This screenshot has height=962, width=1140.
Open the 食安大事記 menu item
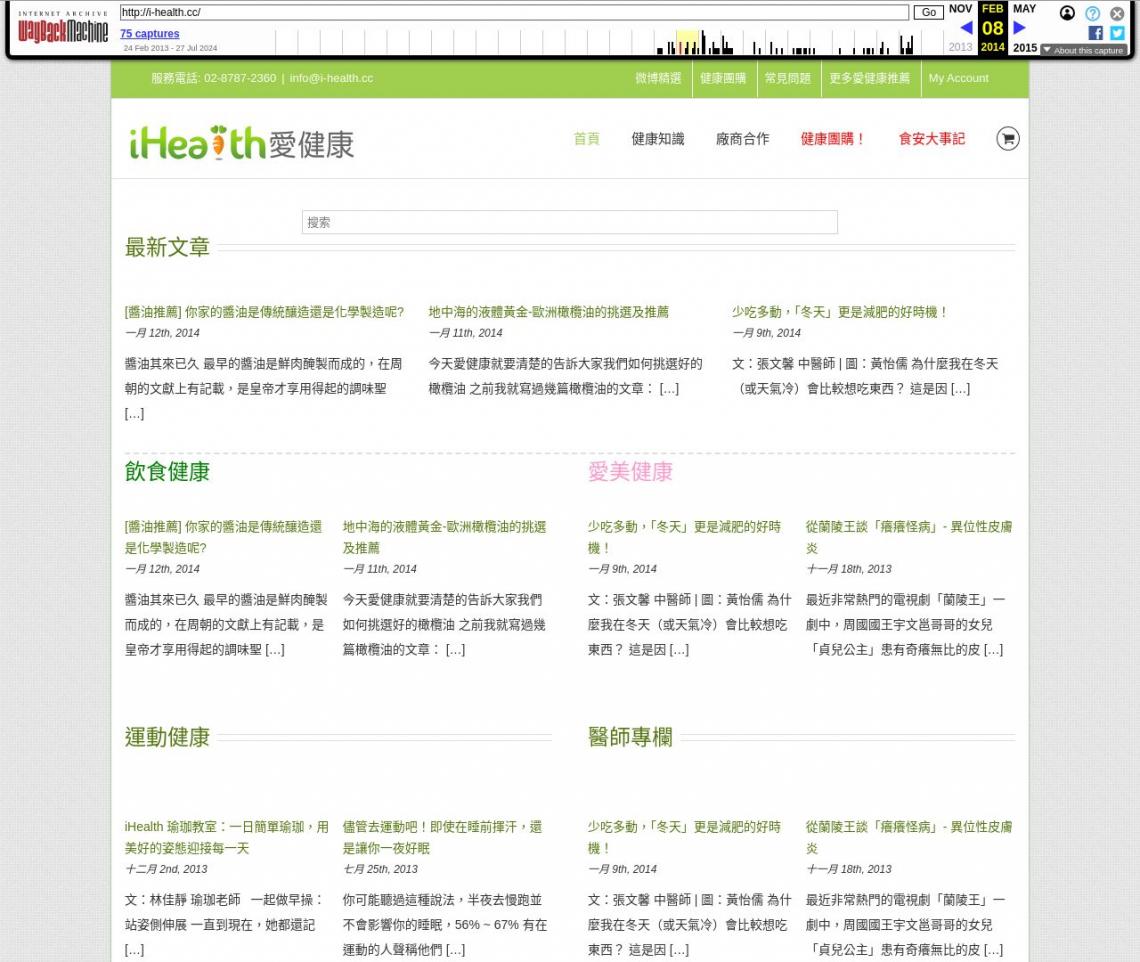(x=931, y=139)
